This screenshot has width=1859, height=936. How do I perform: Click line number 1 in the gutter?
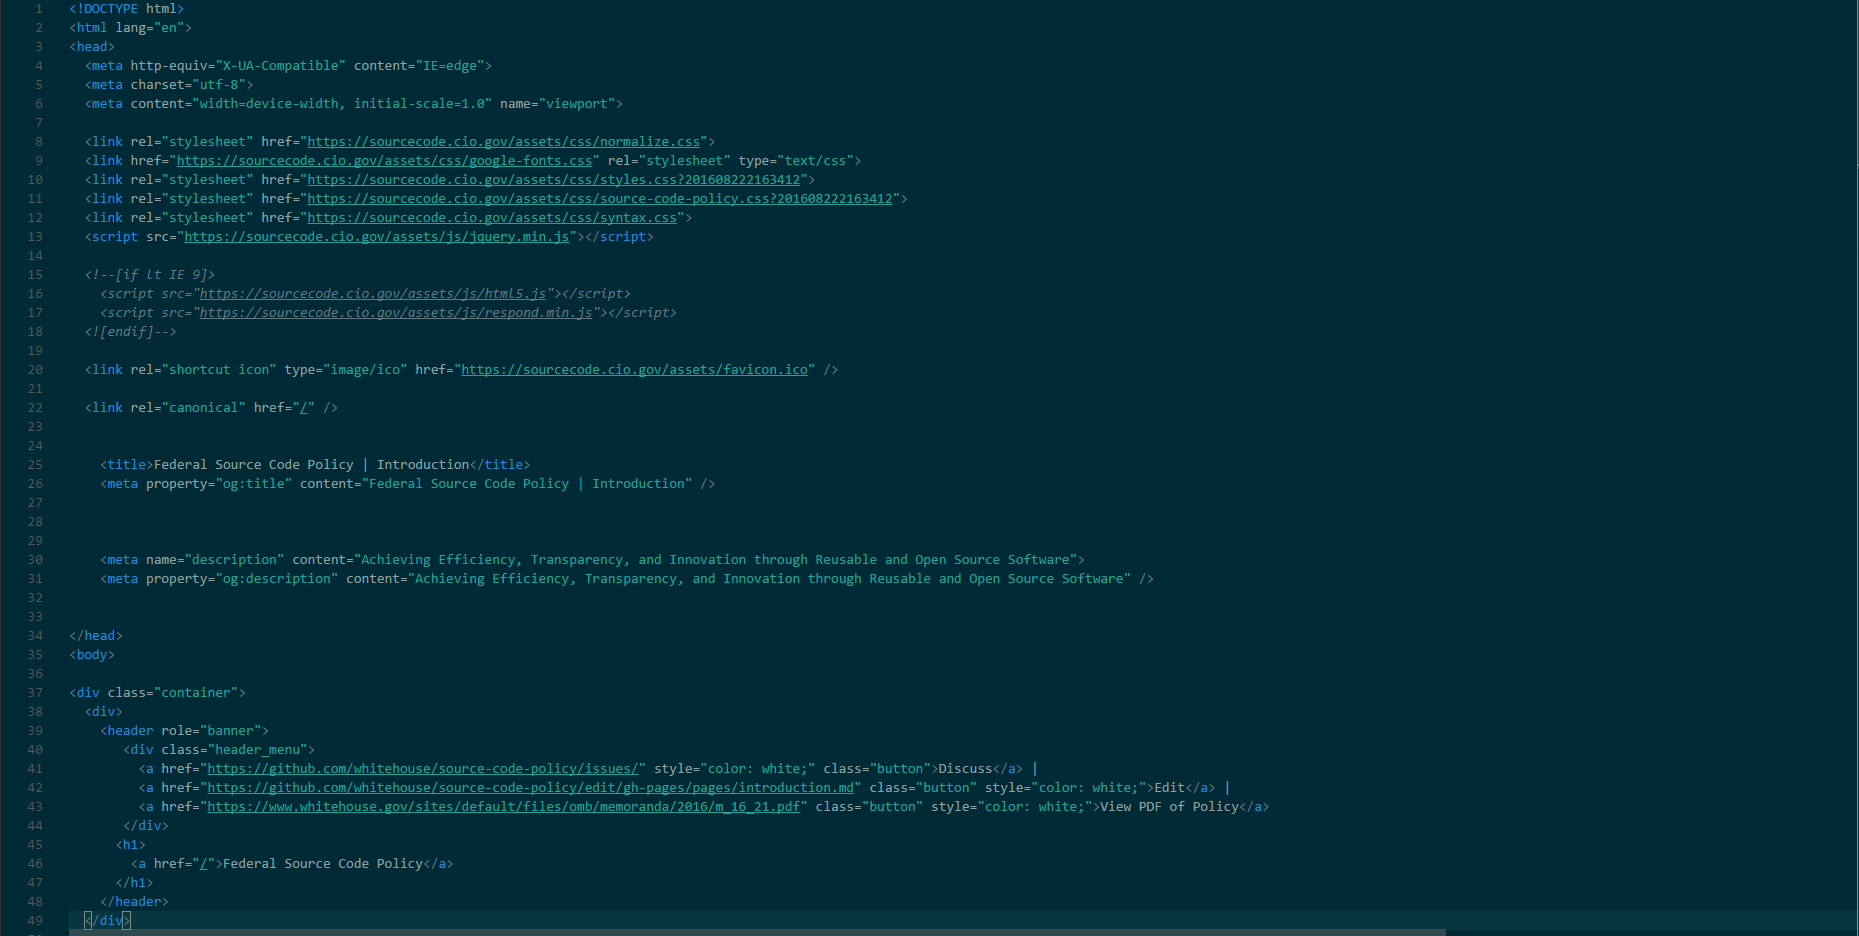pyautogui.click(x=39, y=9)
